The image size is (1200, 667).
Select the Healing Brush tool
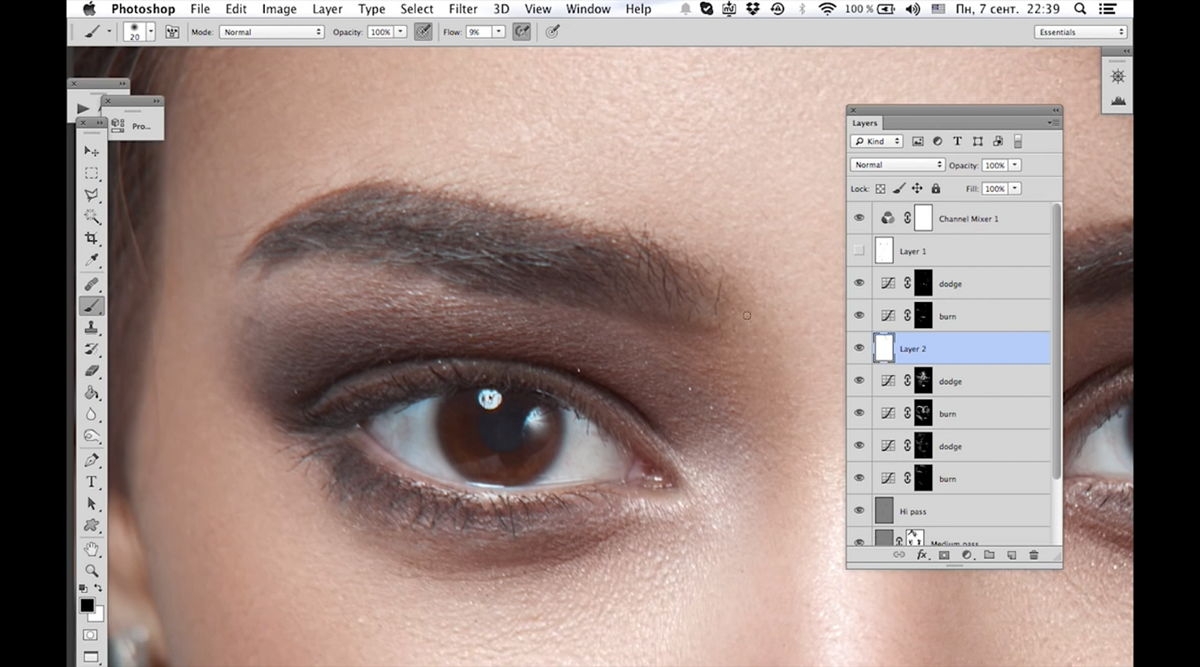[91, 285]
